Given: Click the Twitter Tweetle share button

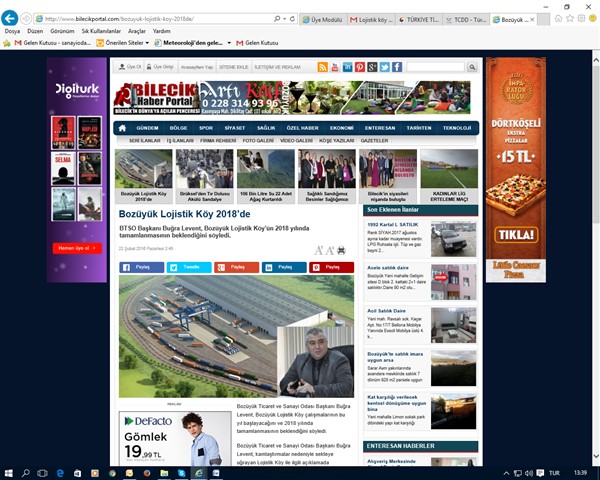Looking at the screenshot, I should [x=189, y=267].
